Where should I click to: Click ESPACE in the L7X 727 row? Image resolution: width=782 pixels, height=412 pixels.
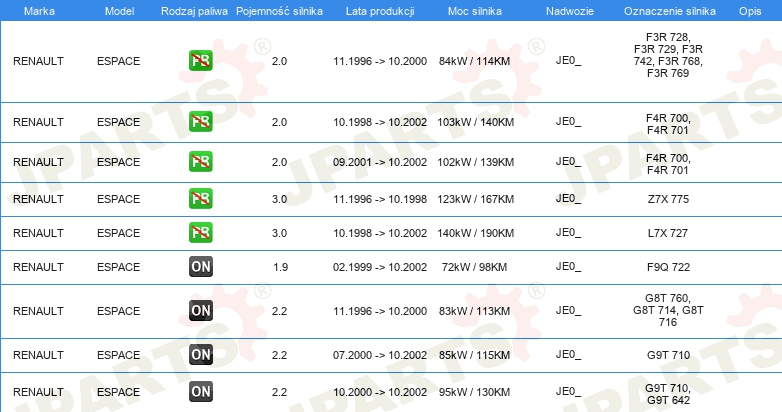click(118, 233)
